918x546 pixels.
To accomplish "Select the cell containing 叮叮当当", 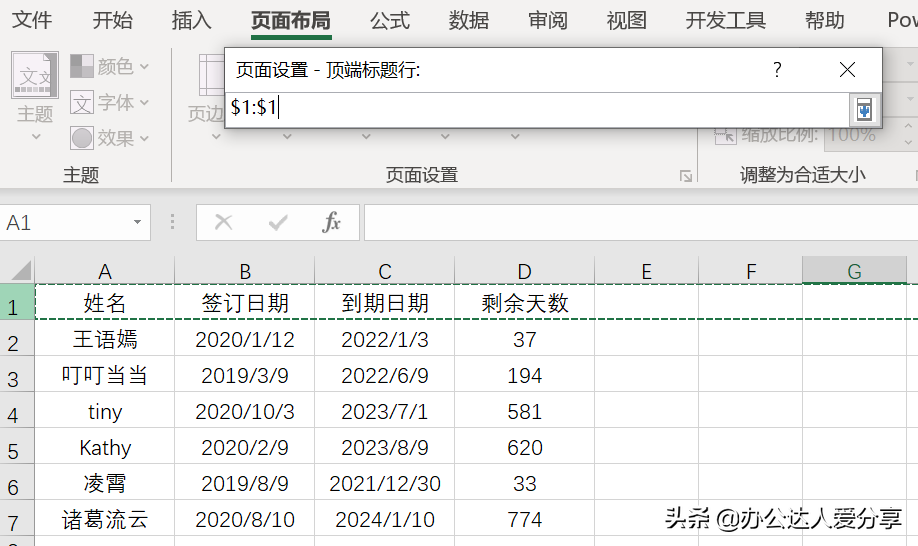I will (105, 375).
